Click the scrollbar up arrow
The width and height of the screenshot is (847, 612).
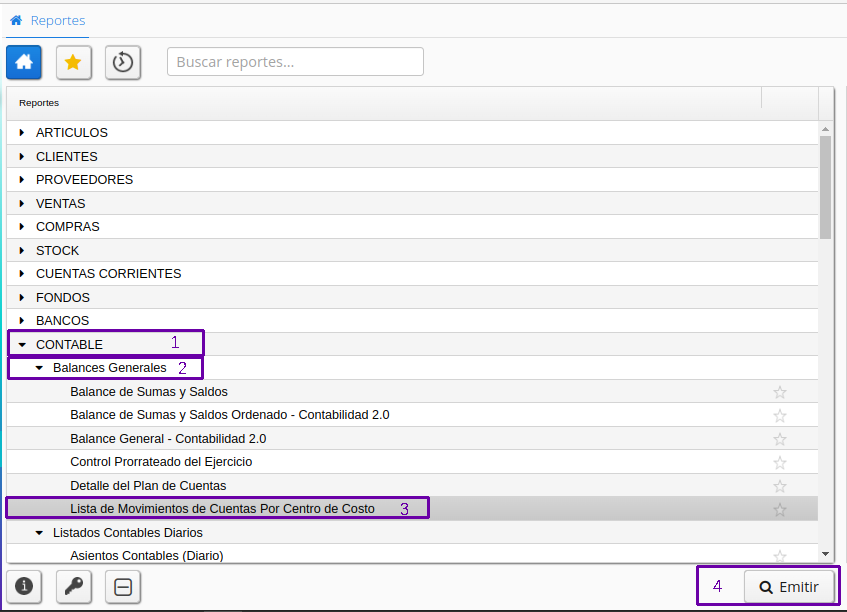coord(825,129)
